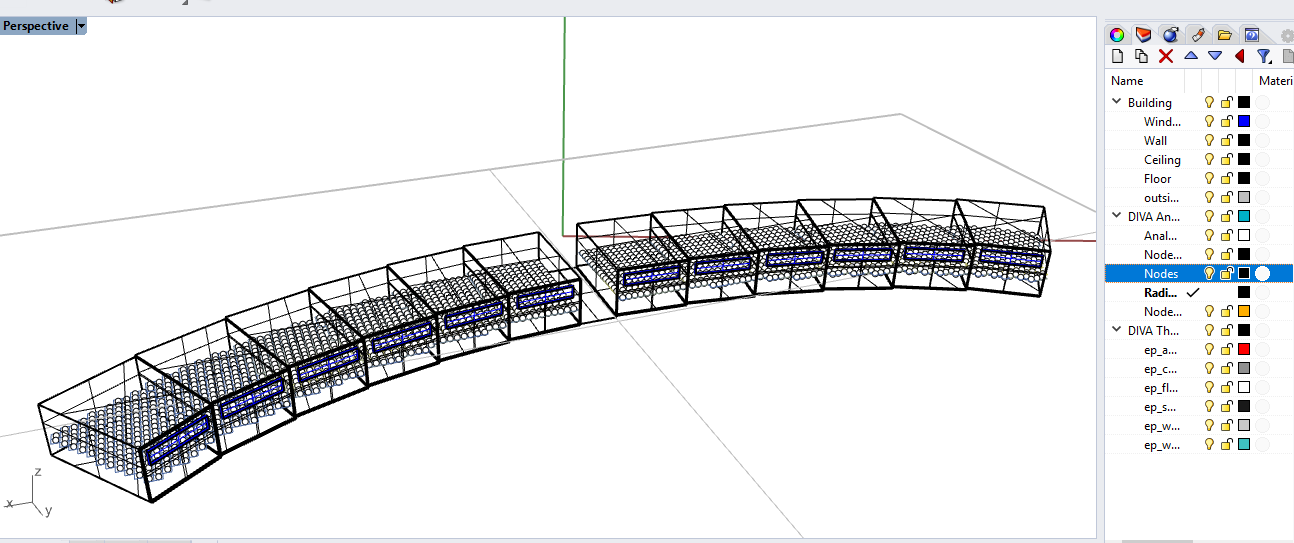The width and height of the screenshot is (1294, 543).
Task: Open the Materials panel tab with brush icon
Action: point(1196,35)
